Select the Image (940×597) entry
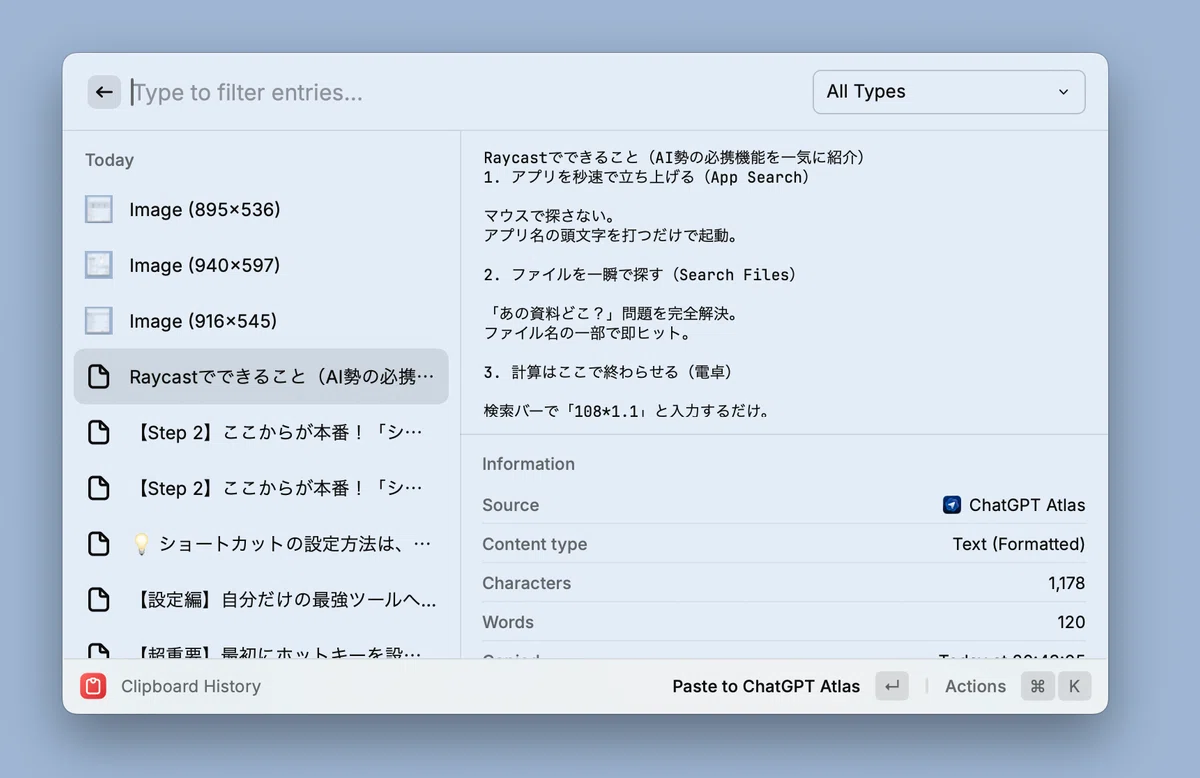This screenshot has height=778, width=1200. pos(260,265)
